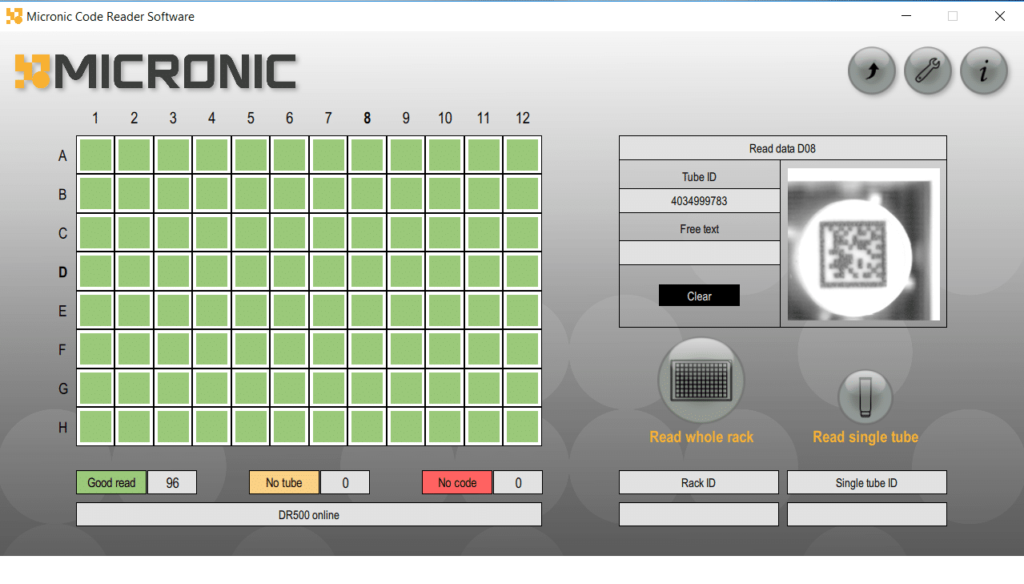Select well D8 in the rack grid
Image resolution: width=1024 pixels, height=584 pixels.
click(x=367, y=272)
